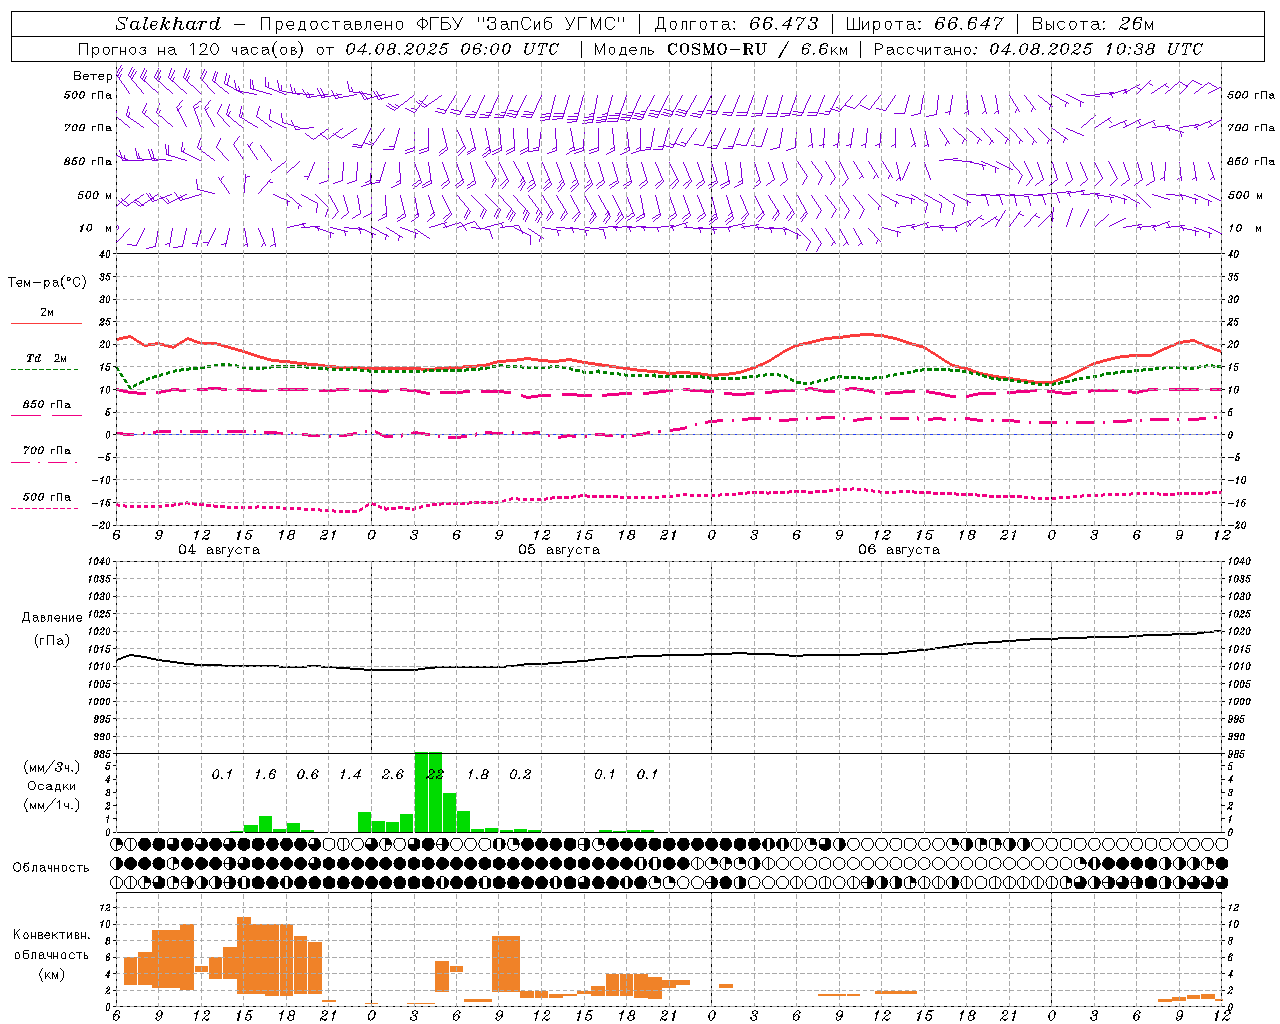The image size is (1280, 1024).
Task: Click the "1.8" precipitation total value
Action: (478, 774)
